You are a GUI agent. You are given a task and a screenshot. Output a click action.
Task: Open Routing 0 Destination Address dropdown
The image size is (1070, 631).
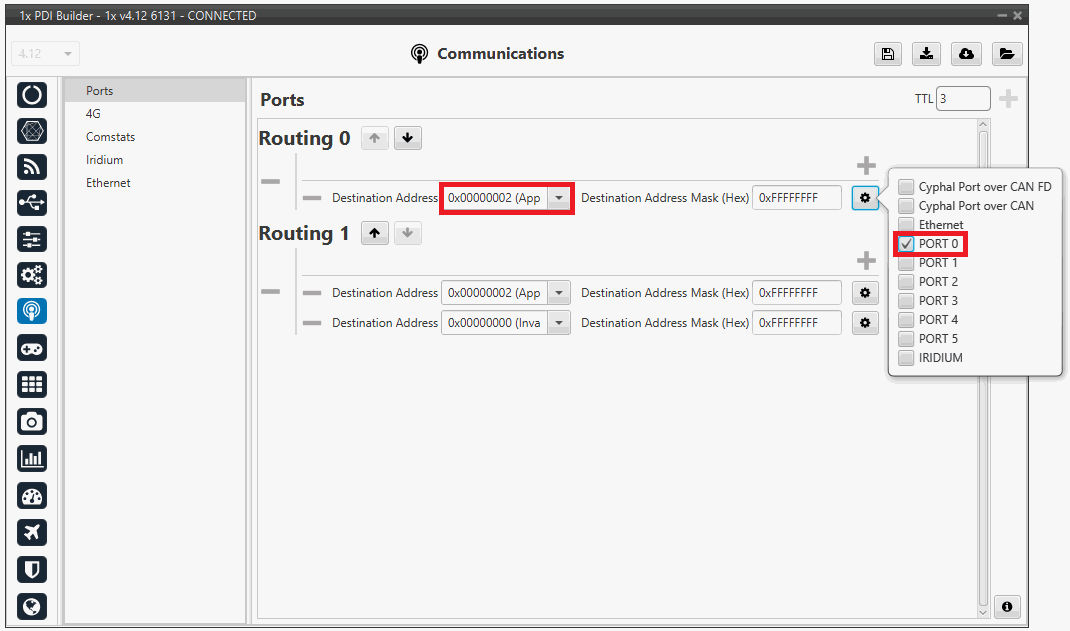[559, 198]
